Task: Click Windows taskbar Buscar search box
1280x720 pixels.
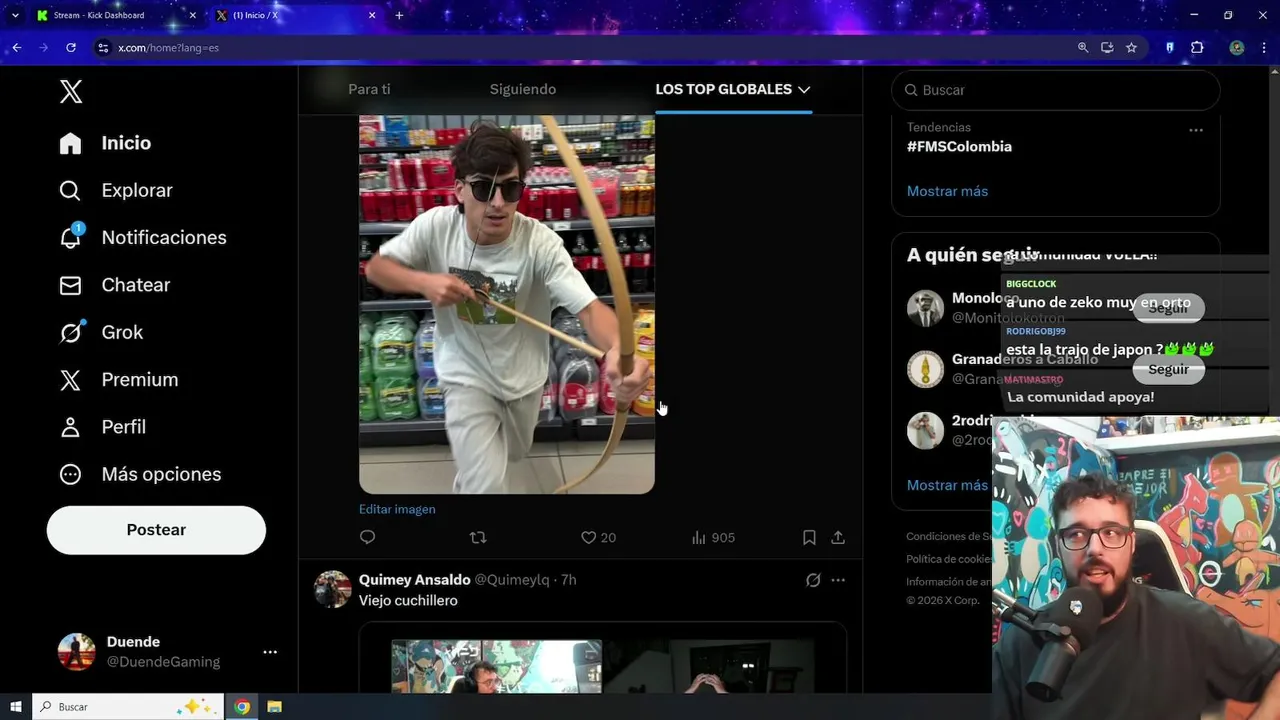Action: 128,707
